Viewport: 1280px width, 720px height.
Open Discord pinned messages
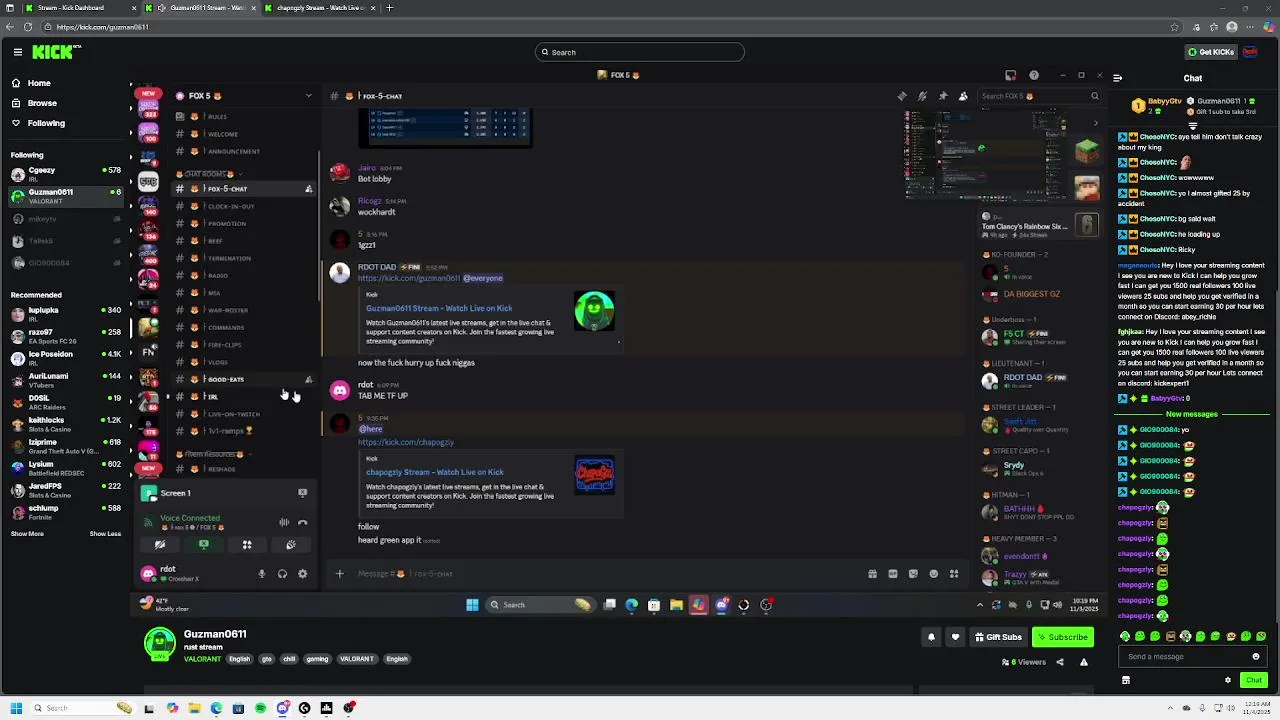click(x=943, y=96)
